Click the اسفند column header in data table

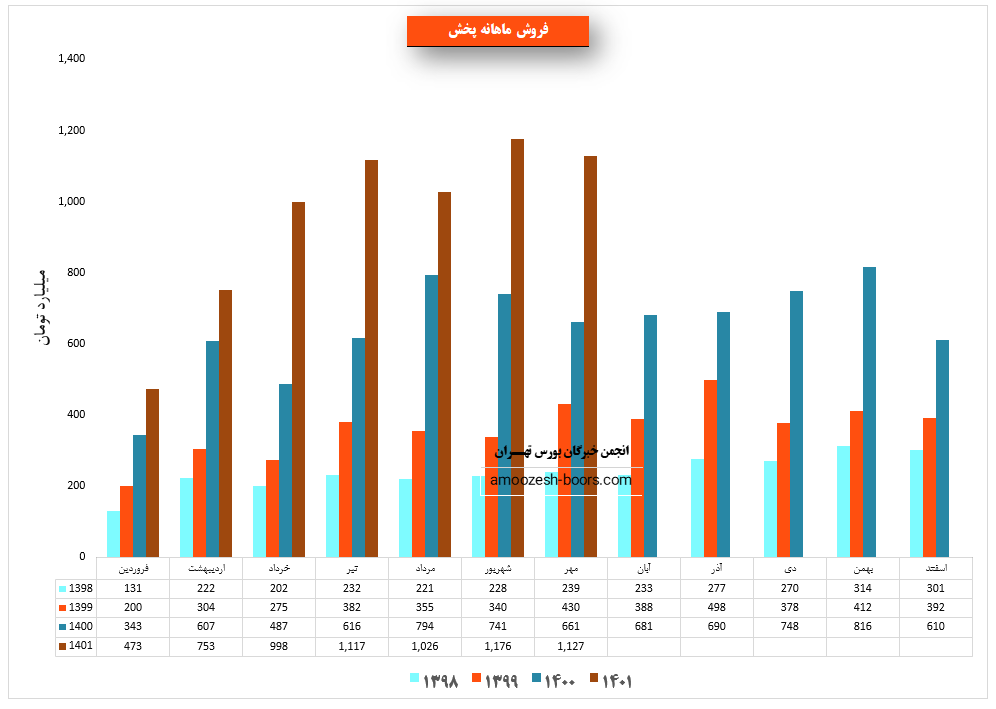[x=935, y=568]
